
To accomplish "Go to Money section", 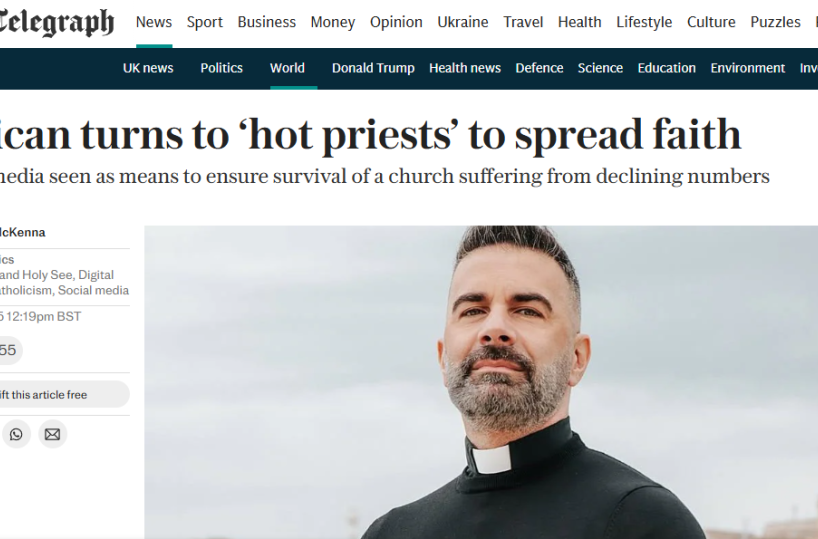I will click(x=333, y=22).
